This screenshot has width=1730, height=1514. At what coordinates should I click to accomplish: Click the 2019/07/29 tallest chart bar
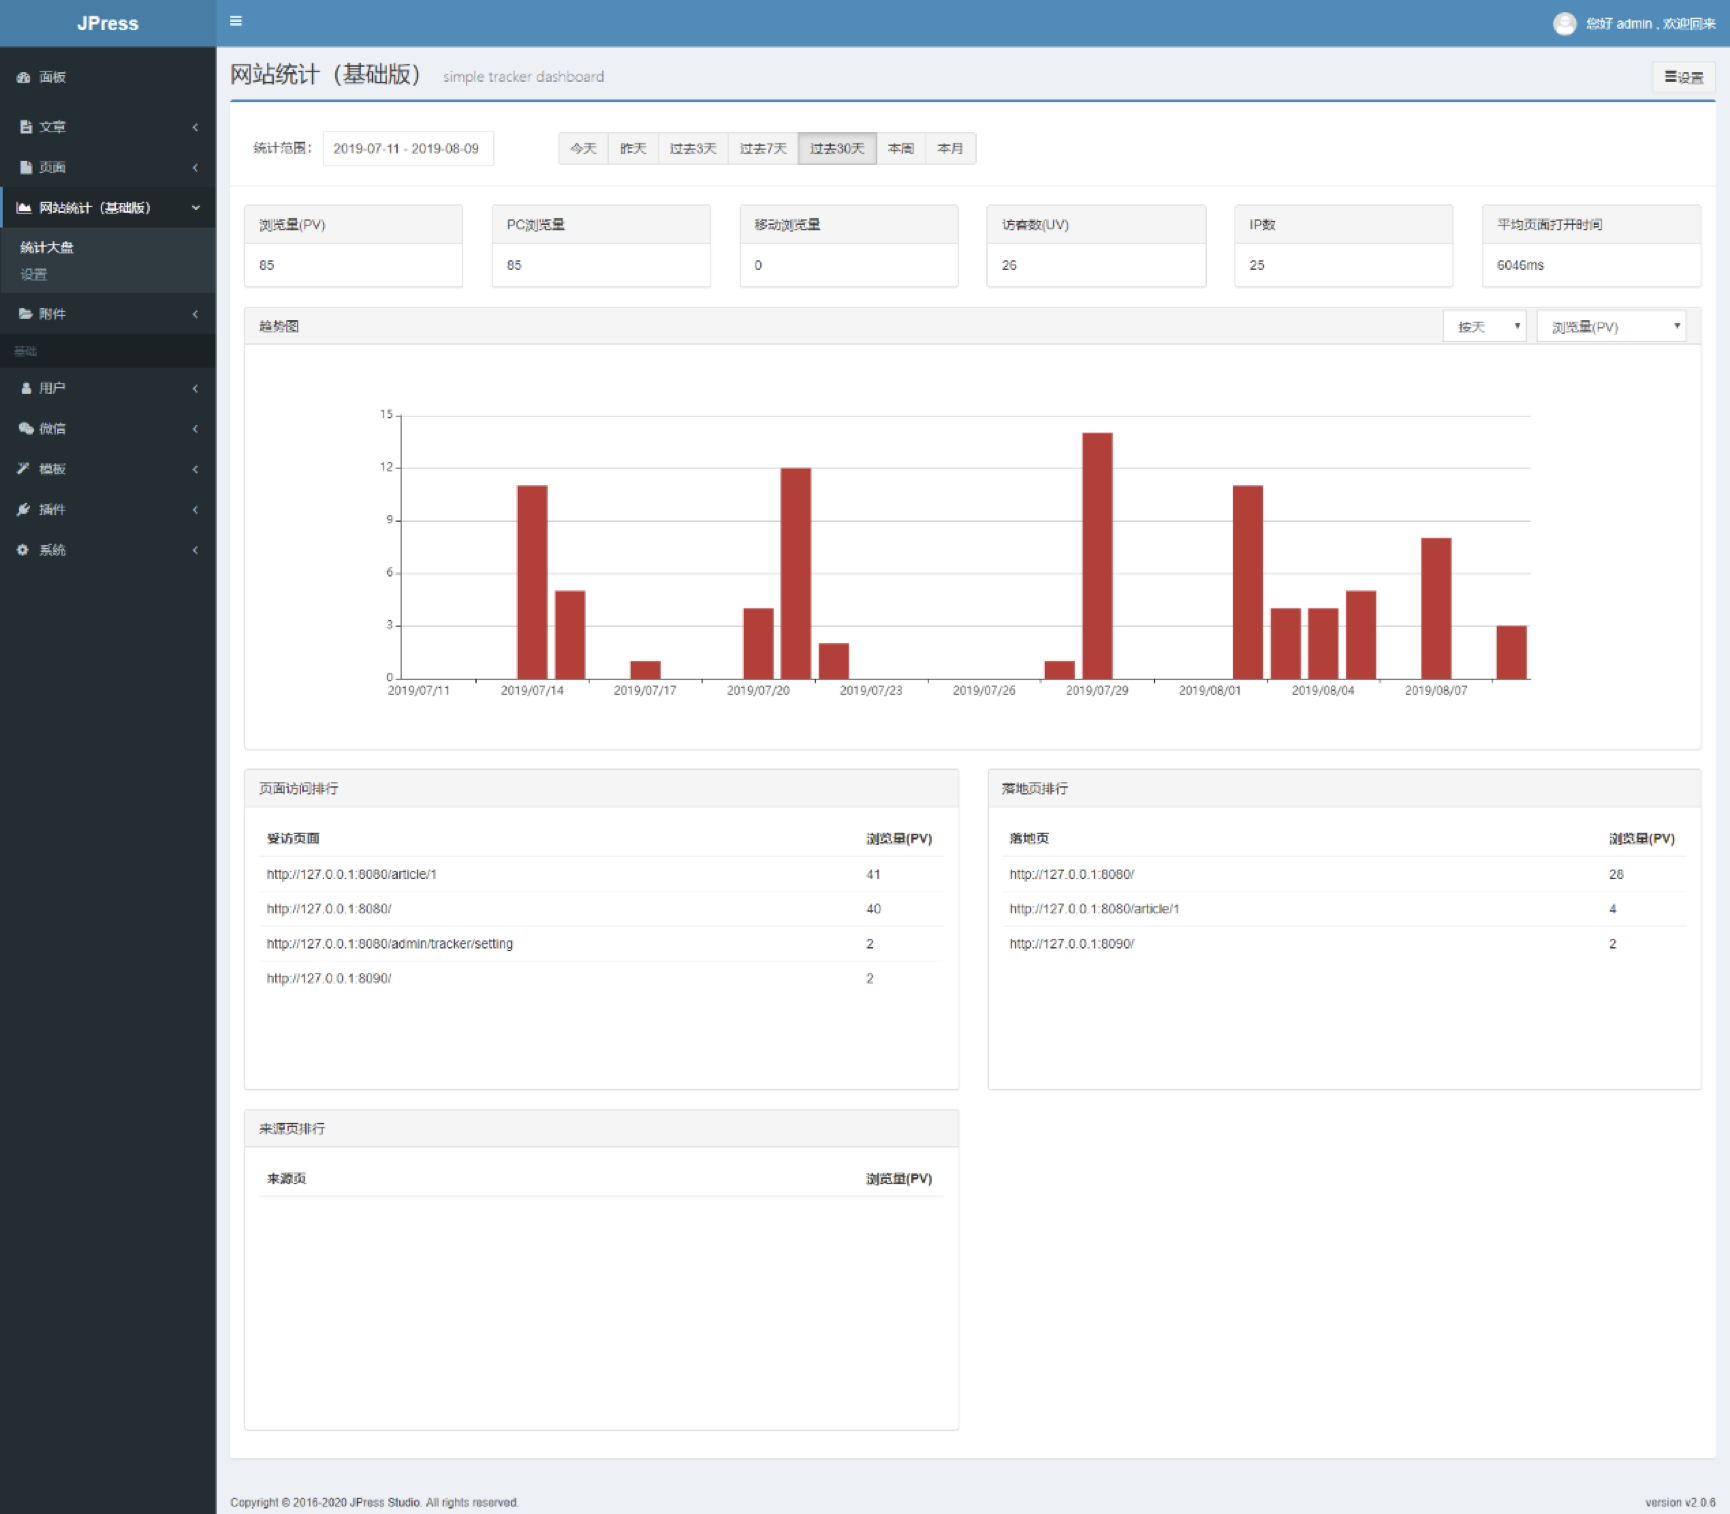point(1097,556)
